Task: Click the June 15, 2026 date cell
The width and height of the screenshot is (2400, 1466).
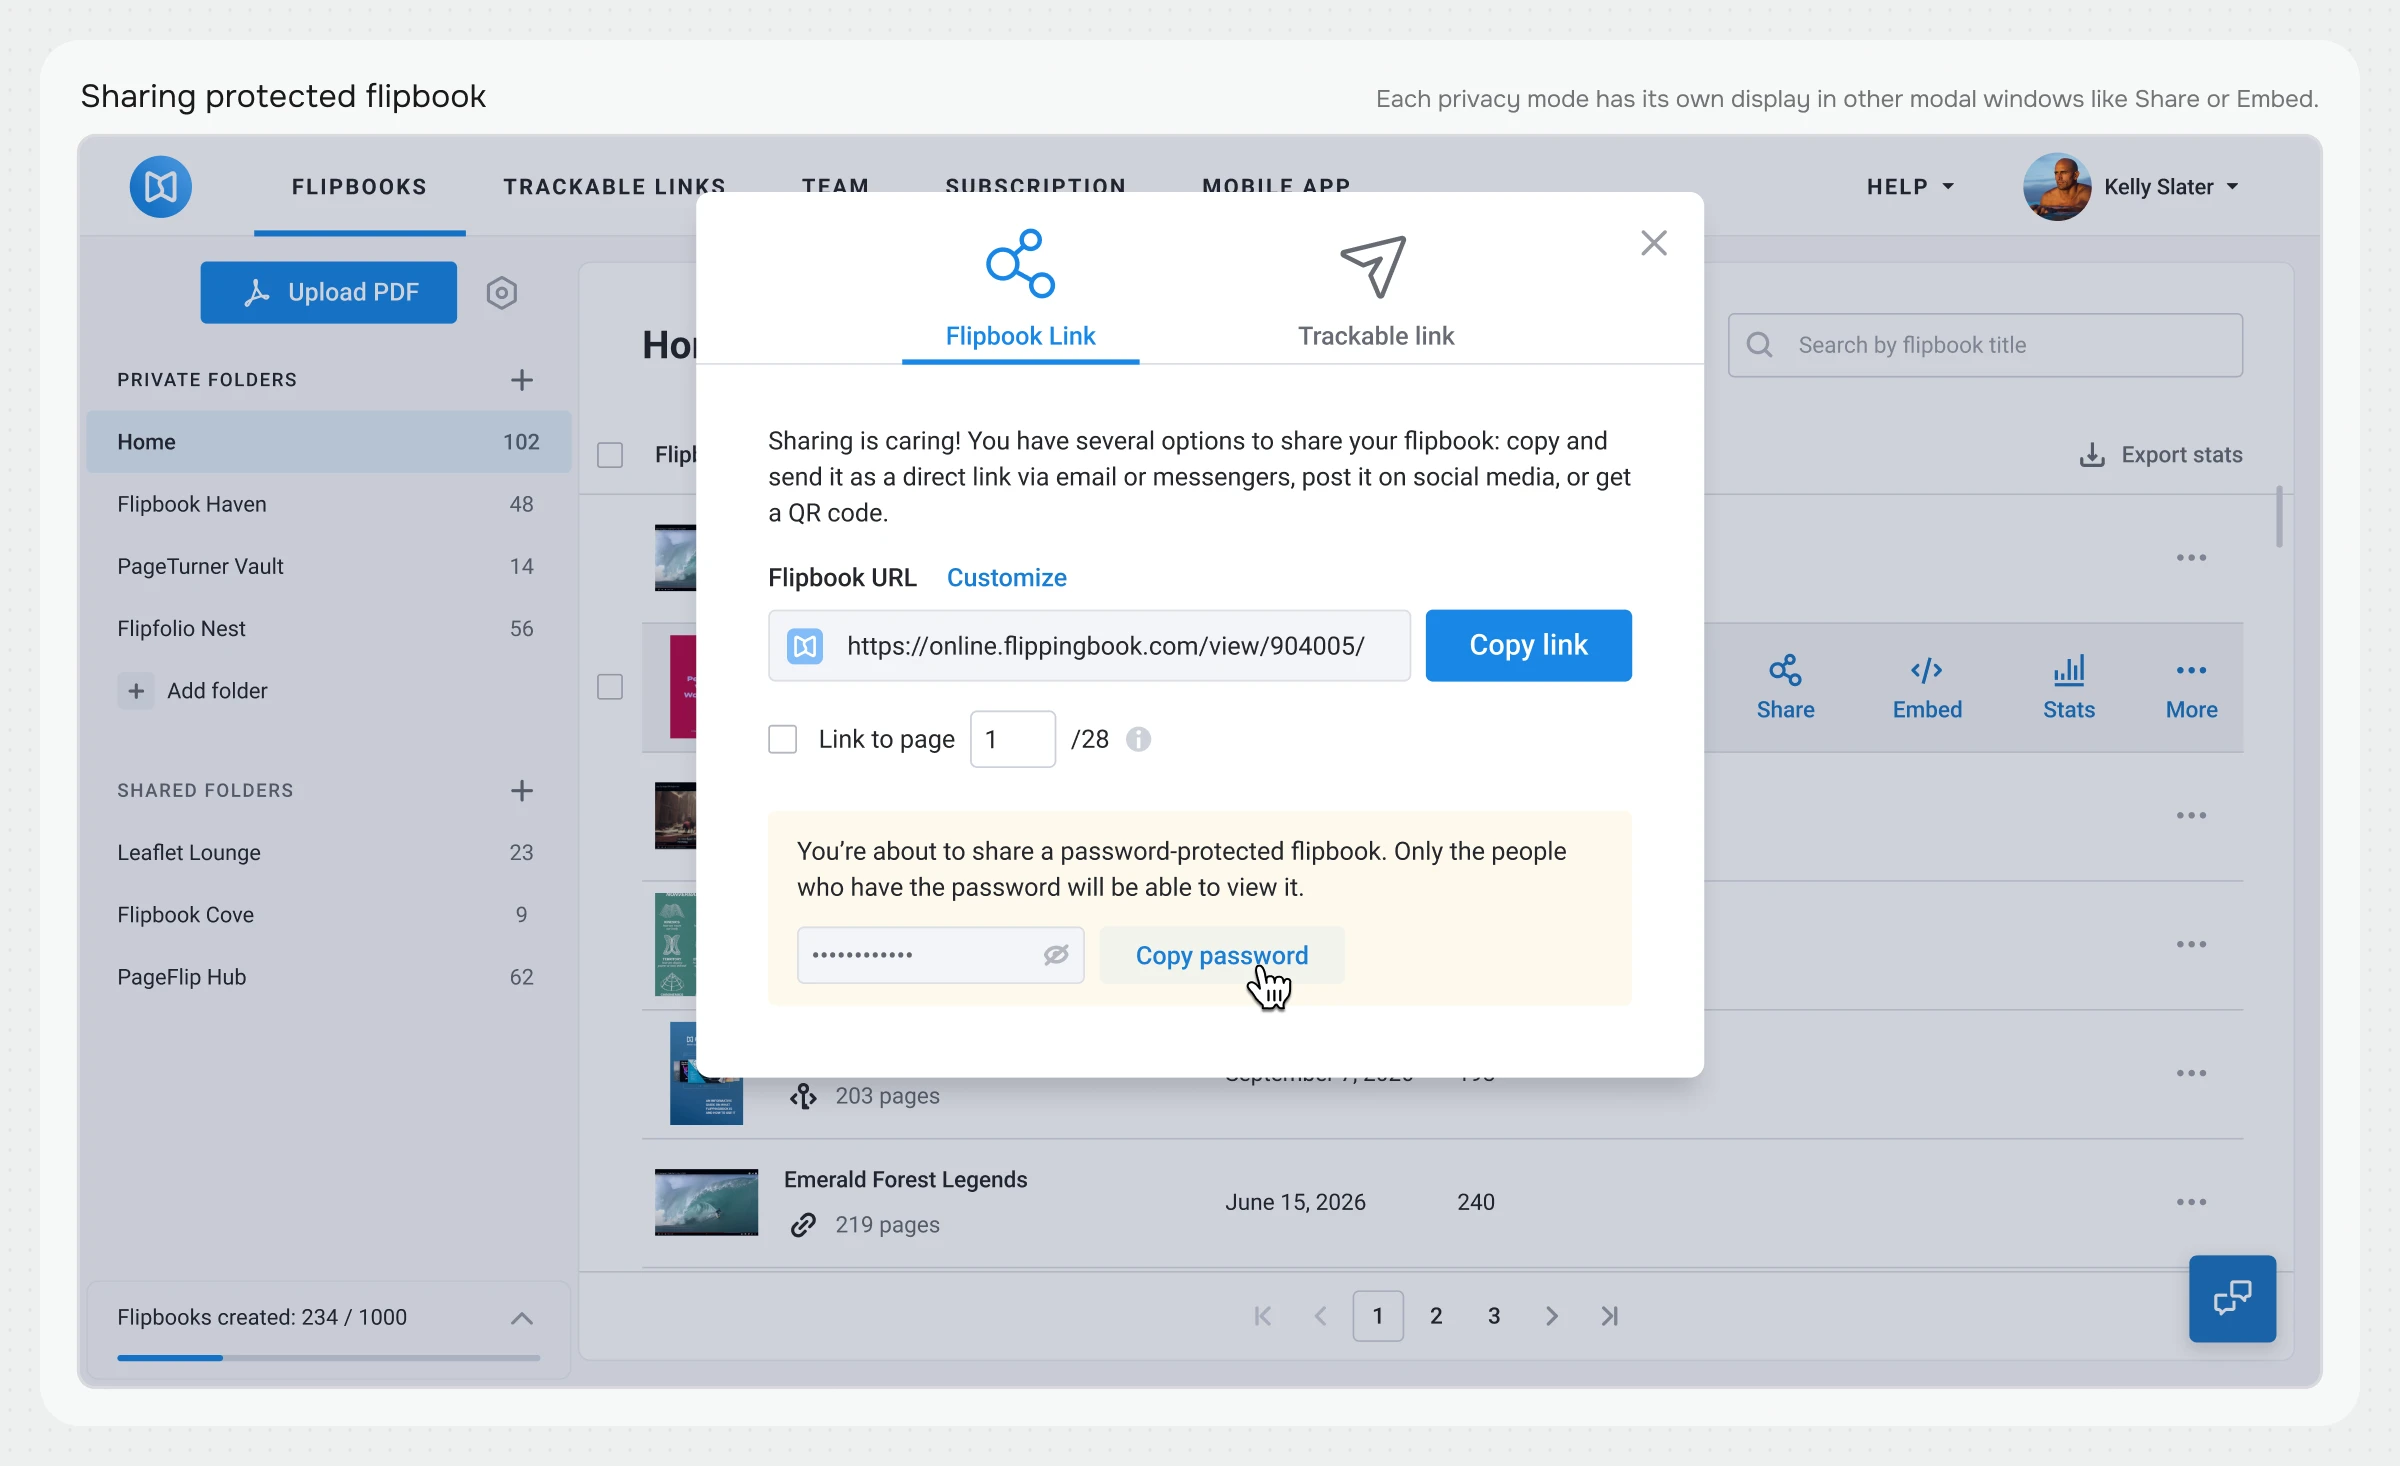Action: click(1295, 1202)
